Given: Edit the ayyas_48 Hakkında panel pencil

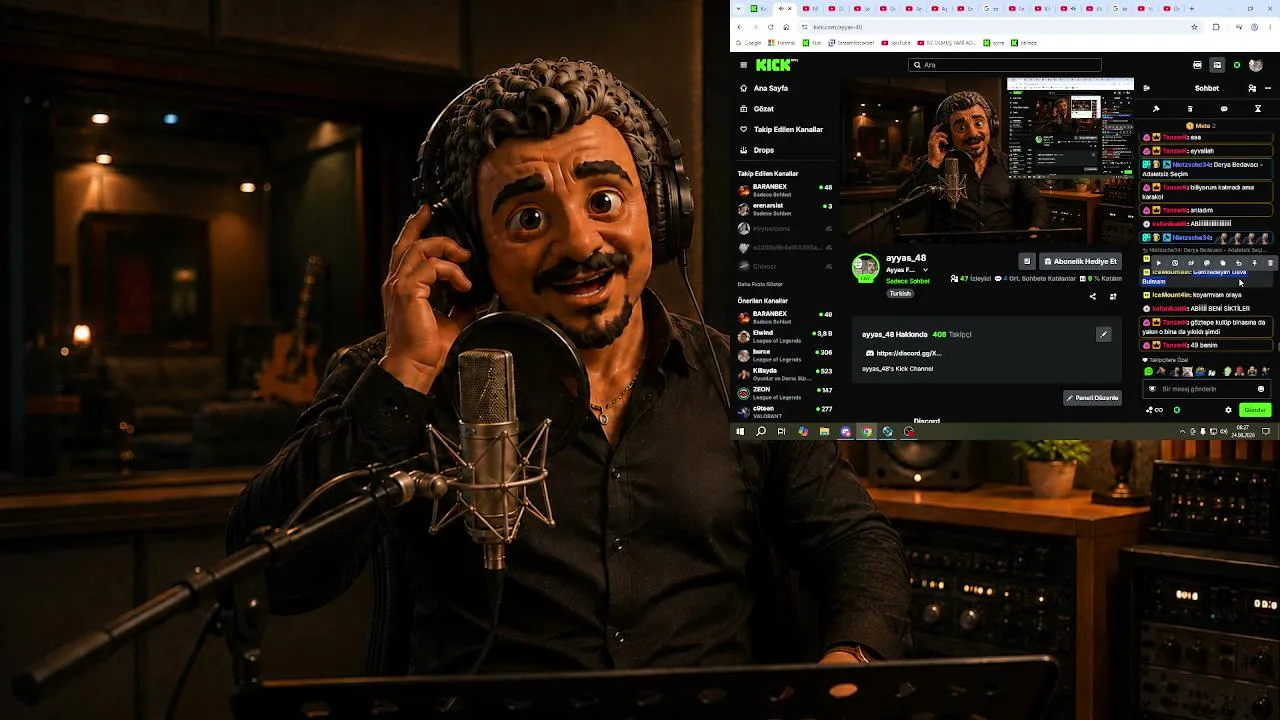Looking at the screenshot, I should (x=1103, y=334).
